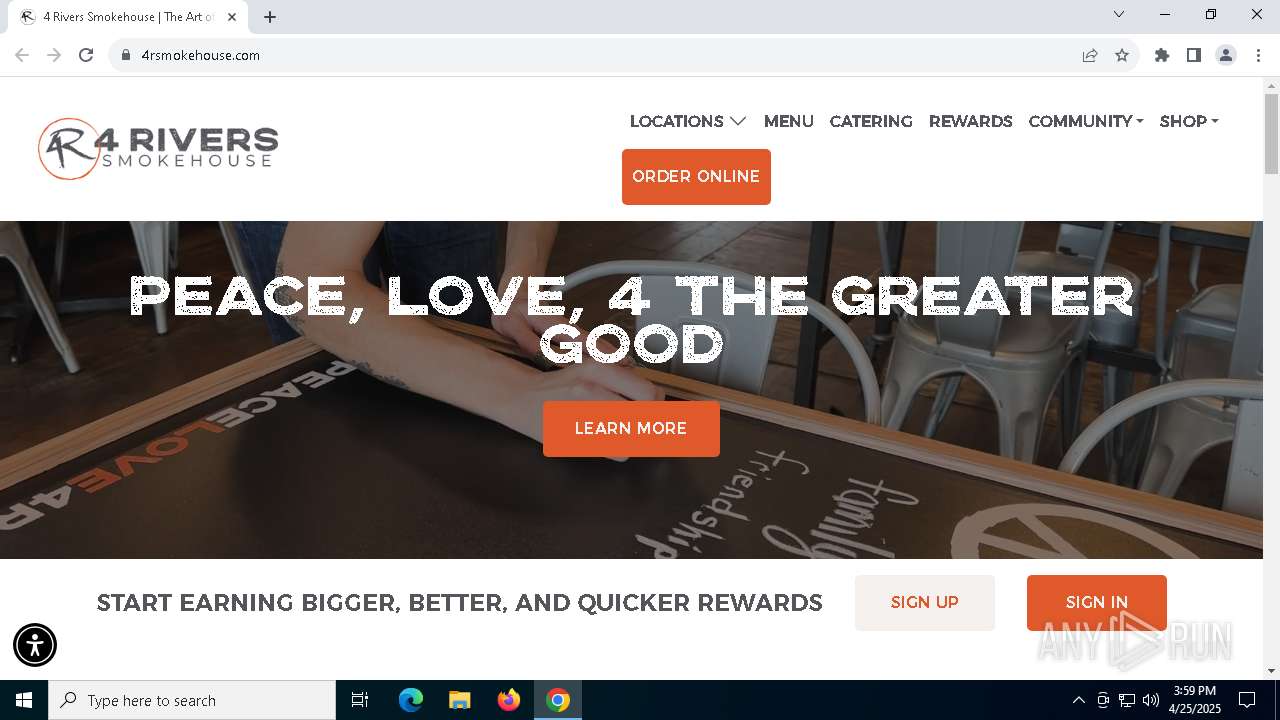Reload the page with the refresh icon
1280x720 pixels.
[x=86, y=55]
